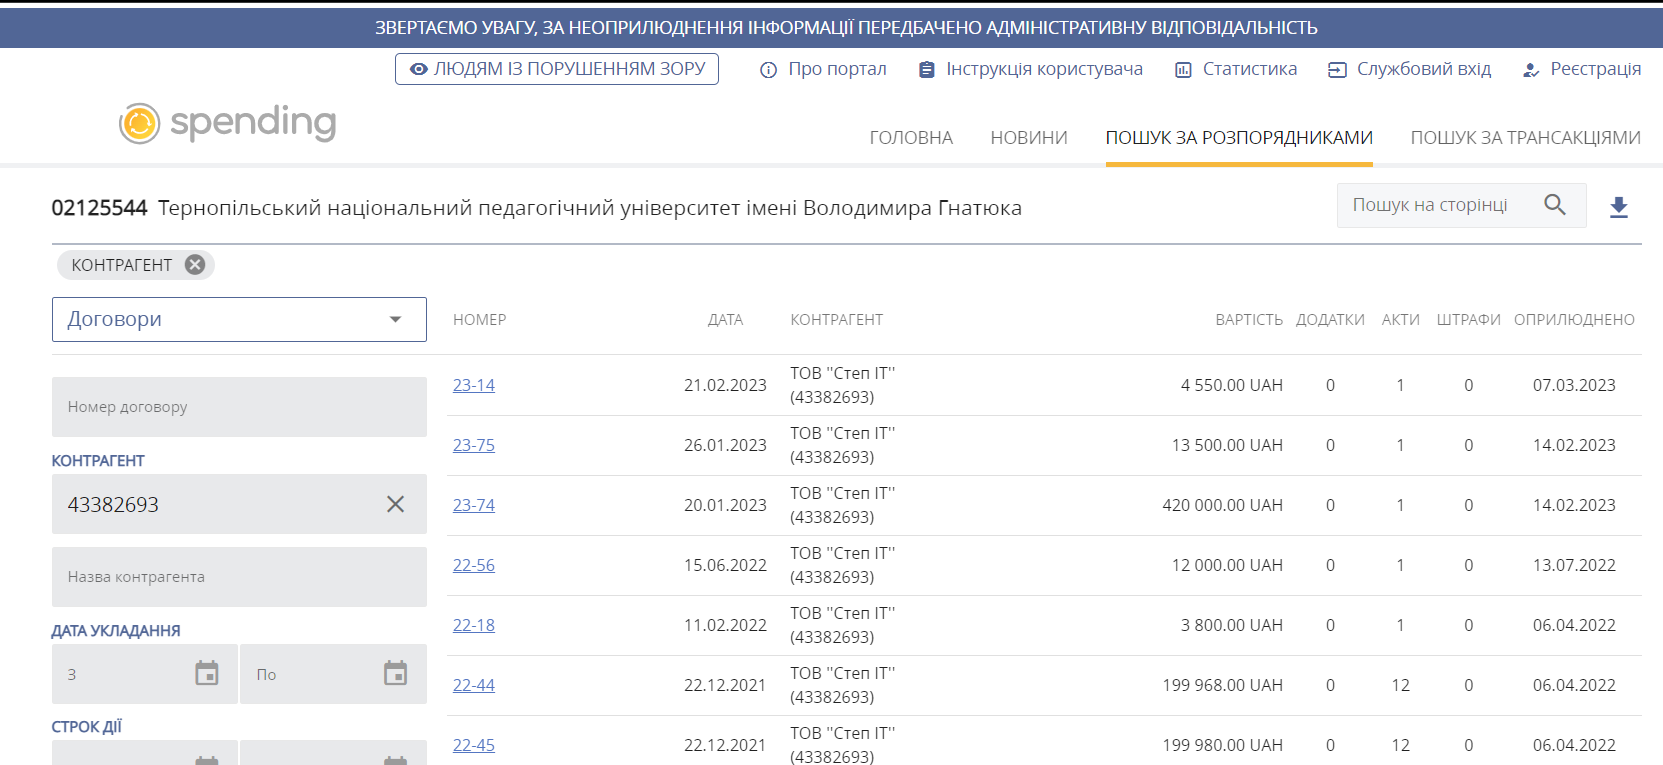Open the Реєстрація link

pos(1582,69)
